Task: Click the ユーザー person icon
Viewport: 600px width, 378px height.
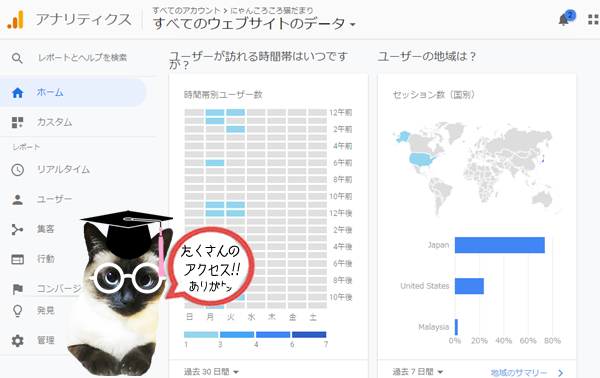Action: (x=18, y=200)
